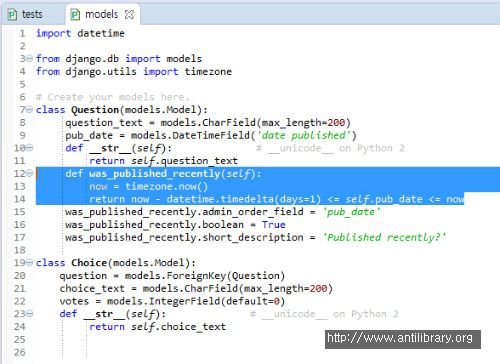
Task: Click 'Choice' class name on line 19
Action: (89, 263)
